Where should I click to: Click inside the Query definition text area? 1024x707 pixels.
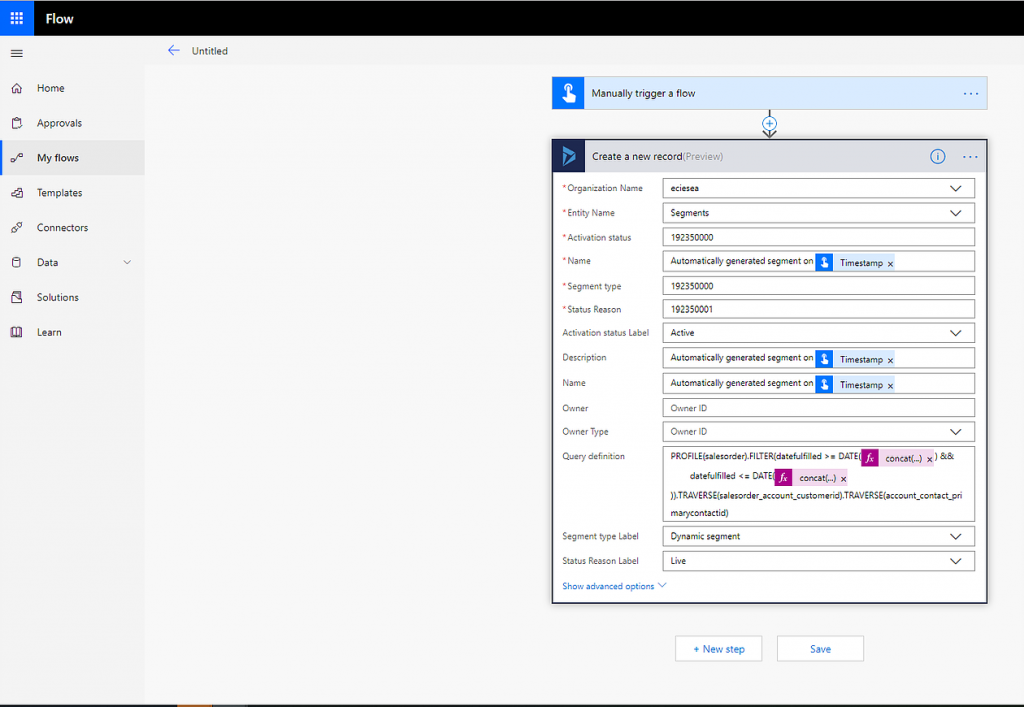tap(818, 484)
